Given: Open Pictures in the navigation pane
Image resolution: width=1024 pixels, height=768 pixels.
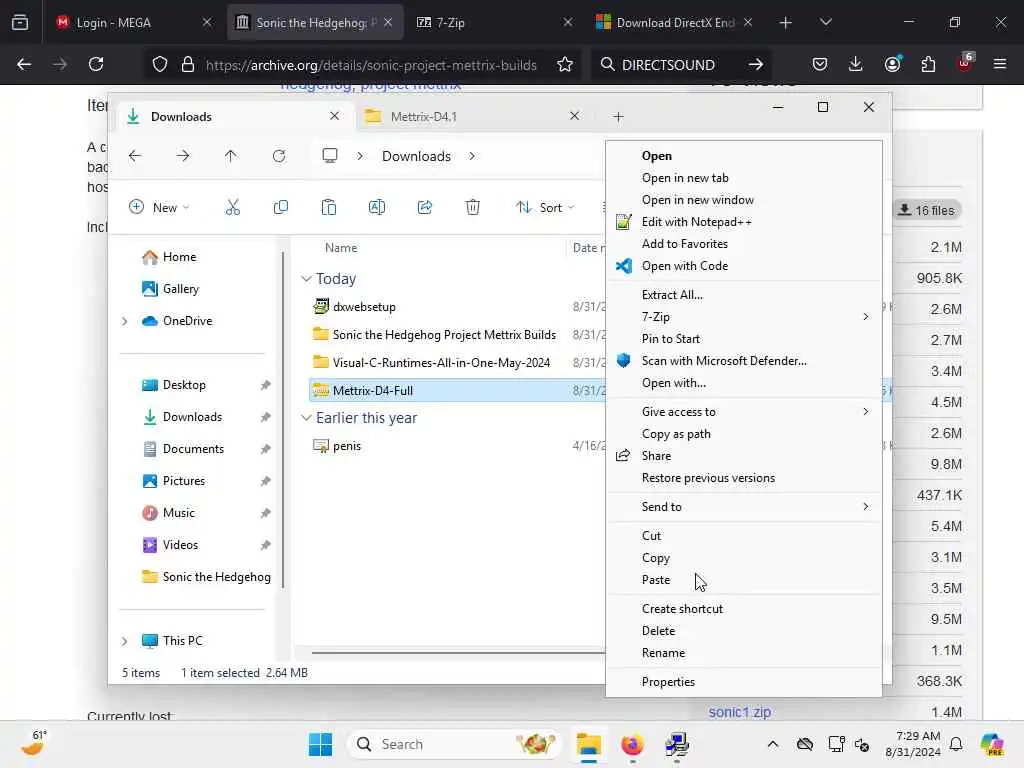Looking at the screenshot, I should pos(184,481).
